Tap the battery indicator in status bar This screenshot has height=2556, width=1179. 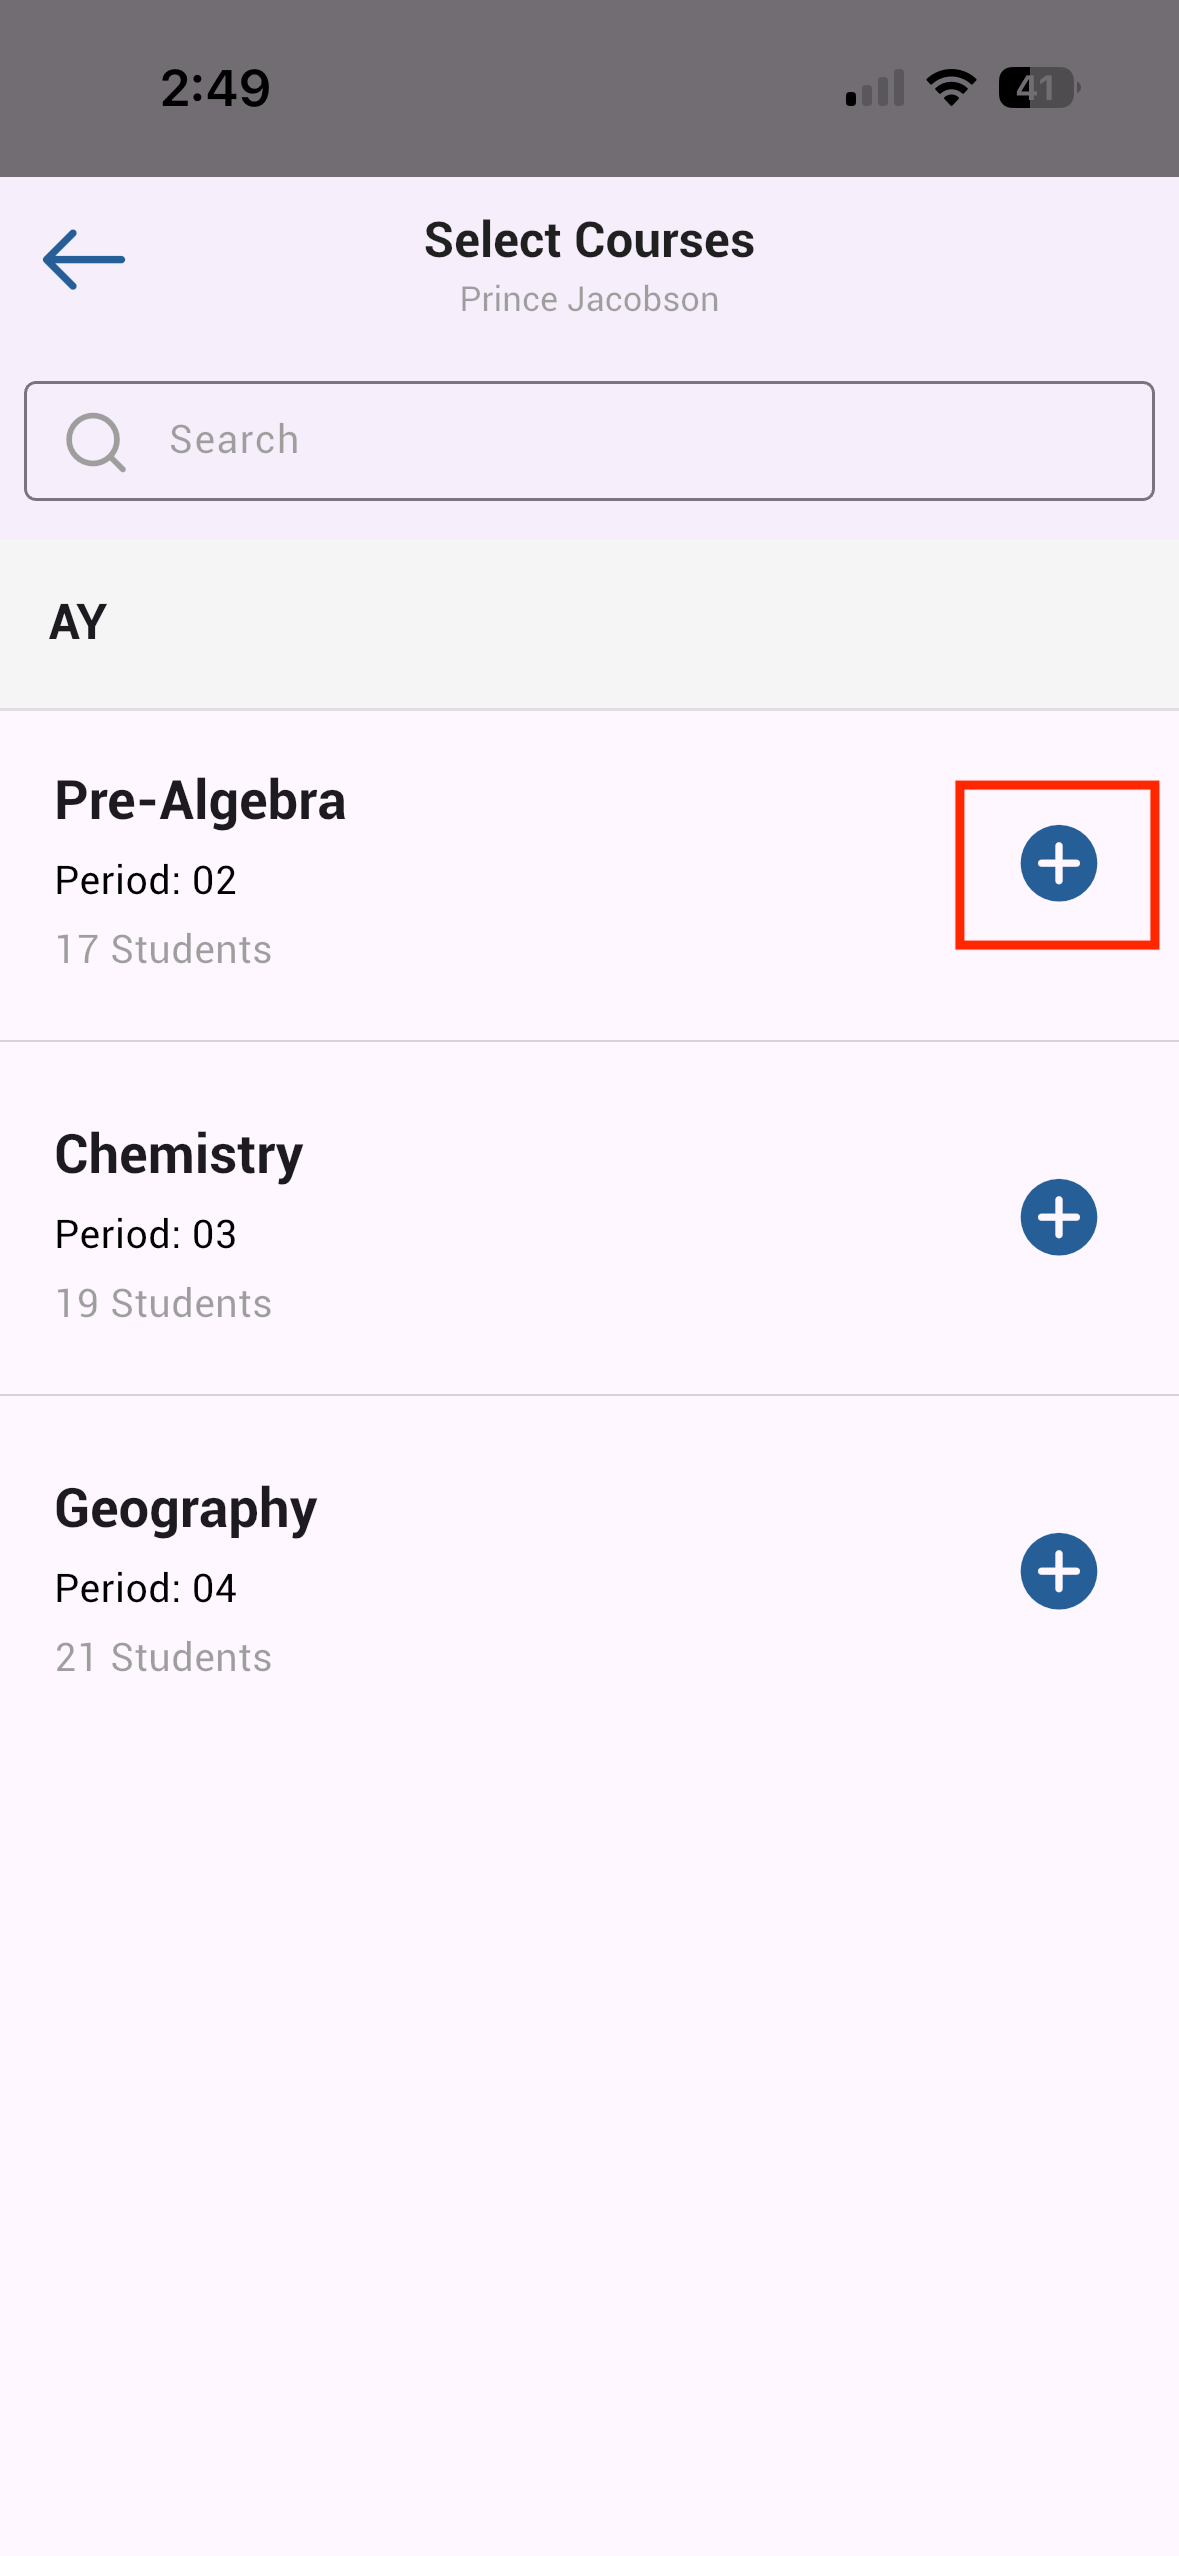pos(1038,88)
